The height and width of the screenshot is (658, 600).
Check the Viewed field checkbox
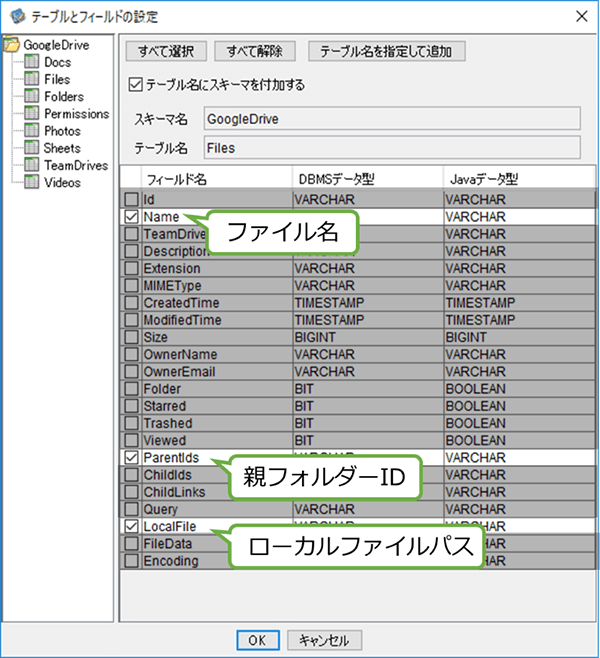pos(131,440)
